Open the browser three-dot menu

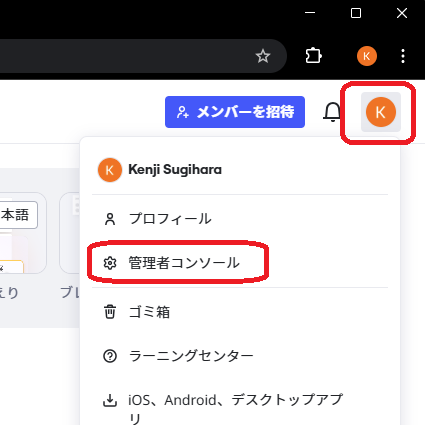pyautogui.click(x=403, y=56)
